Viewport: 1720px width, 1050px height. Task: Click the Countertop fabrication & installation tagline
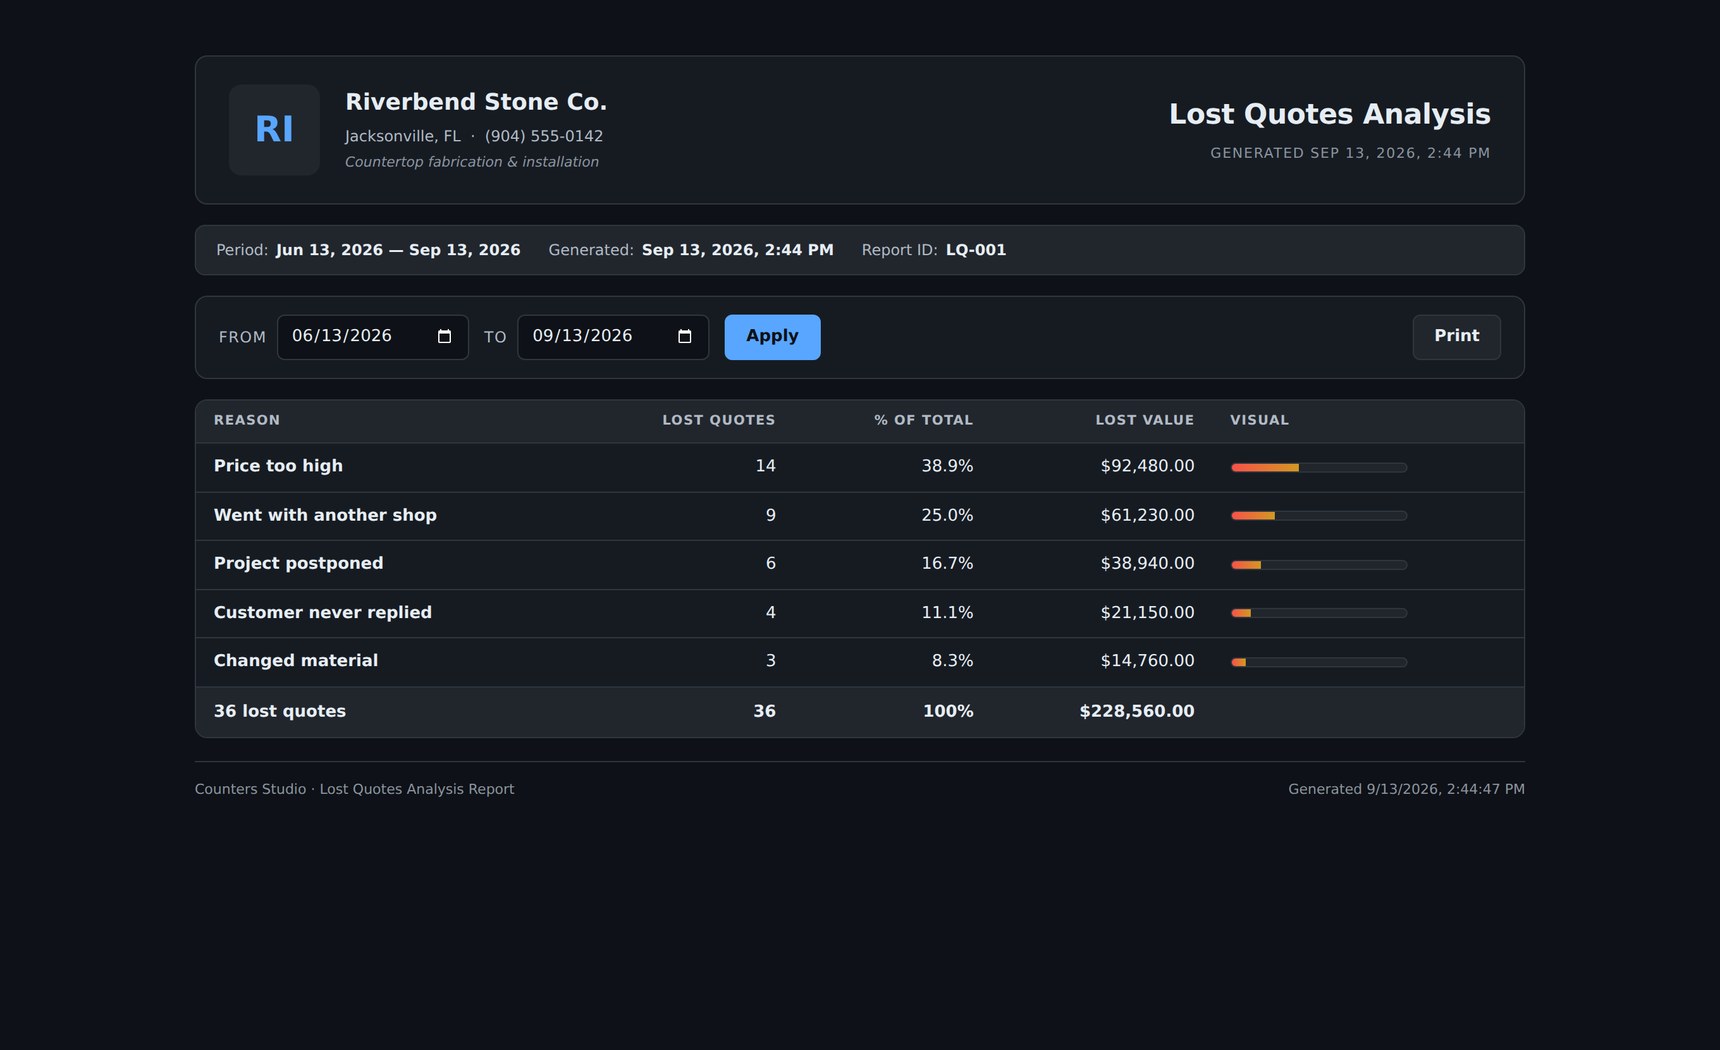click(x=472, y=162)
